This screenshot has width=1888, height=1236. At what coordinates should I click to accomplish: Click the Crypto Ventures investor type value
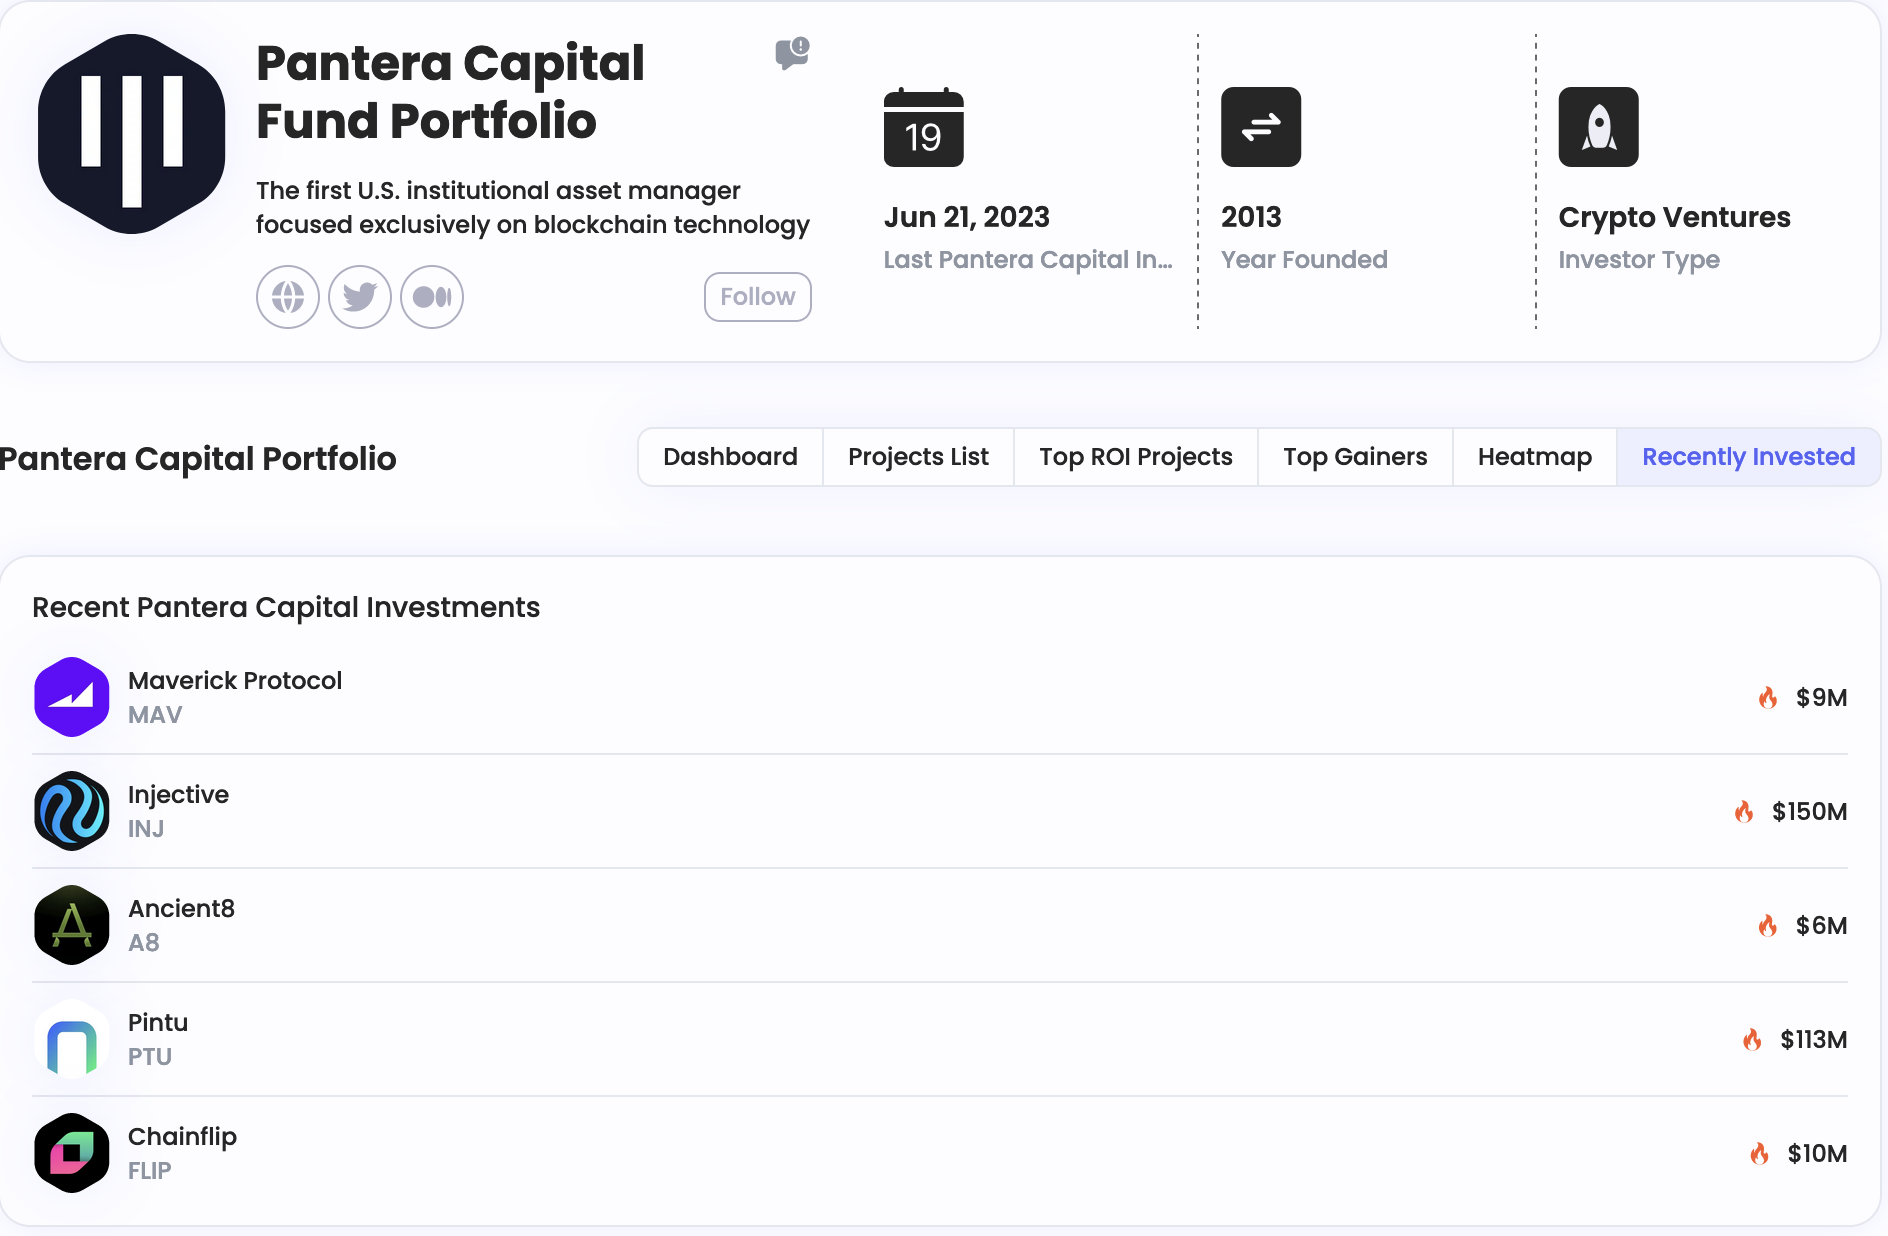[x=1674, y=218]
